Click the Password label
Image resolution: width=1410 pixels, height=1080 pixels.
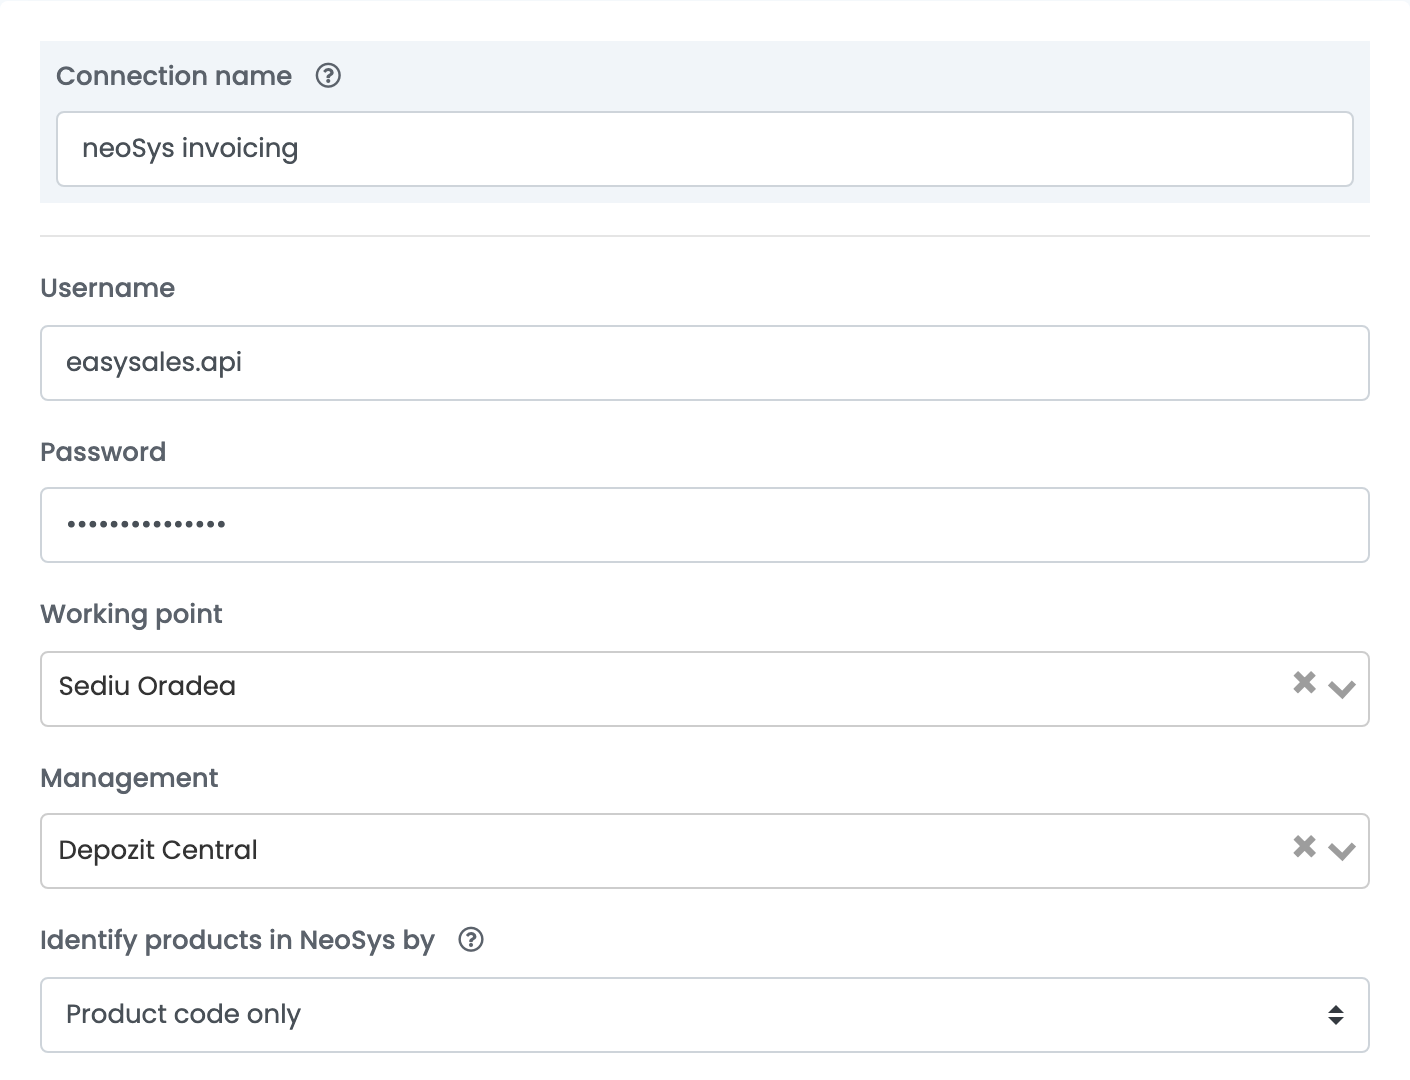click(103, 452)
